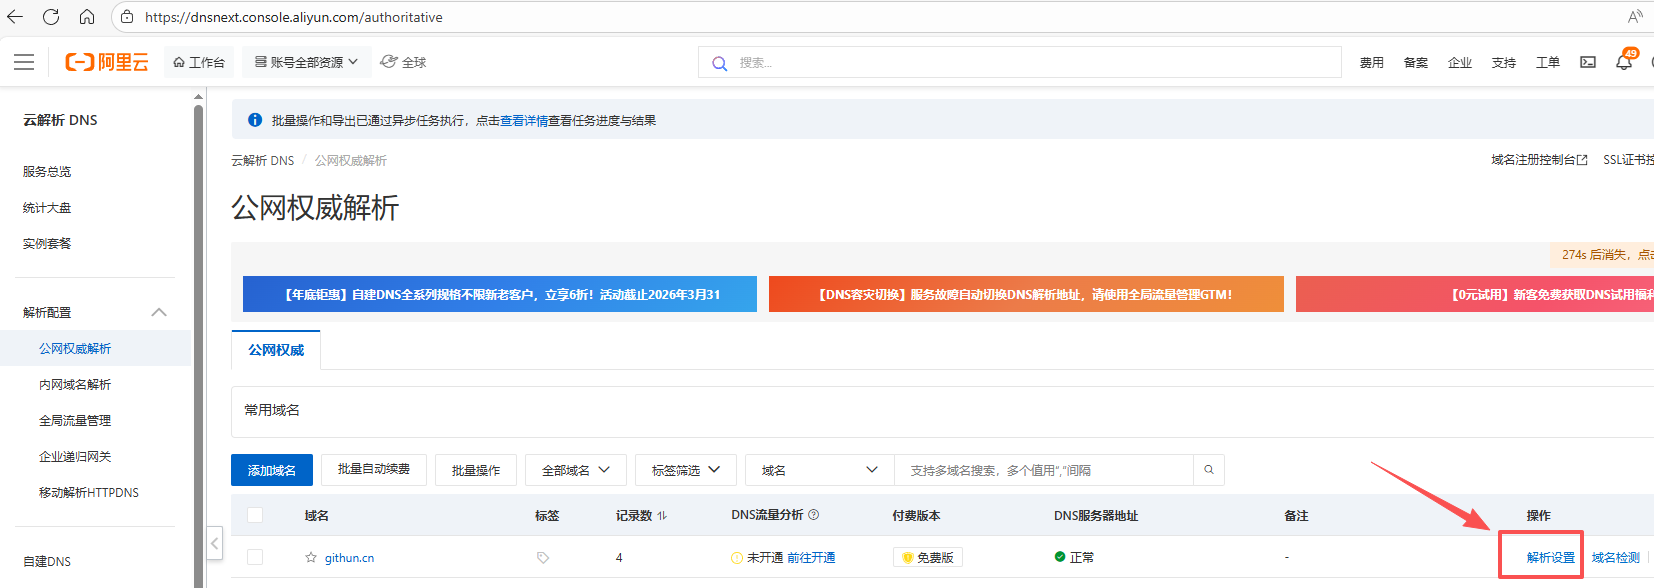
Task: Check the githun.cn row checkbox
Action: [x=255, y=557]
